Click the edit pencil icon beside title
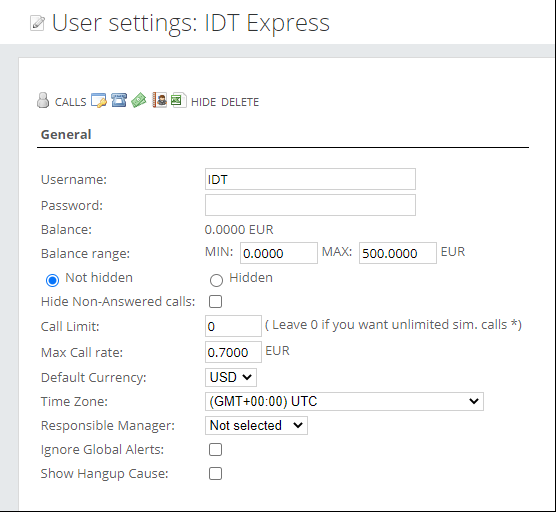556x512 pixels. 38,23
